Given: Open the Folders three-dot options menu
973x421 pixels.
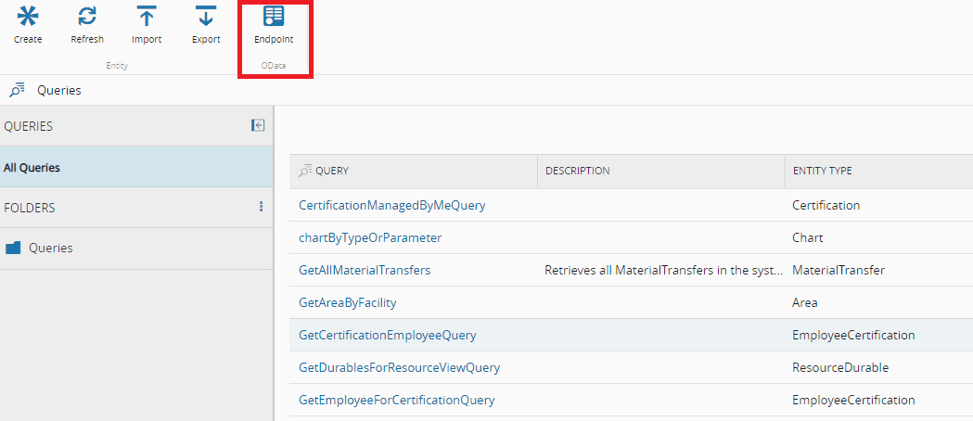Looking at the screenshot, I should 261,207.
